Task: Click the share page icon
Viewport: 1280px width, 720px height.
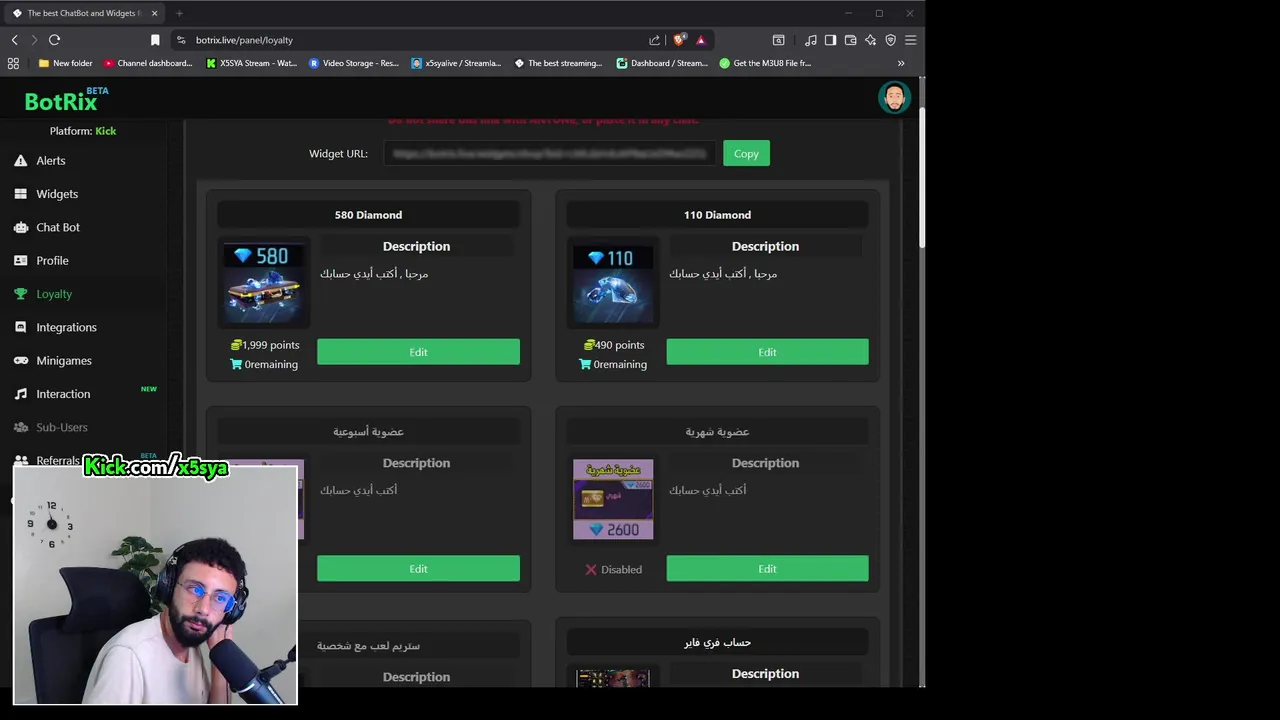Action: (655, 40)
